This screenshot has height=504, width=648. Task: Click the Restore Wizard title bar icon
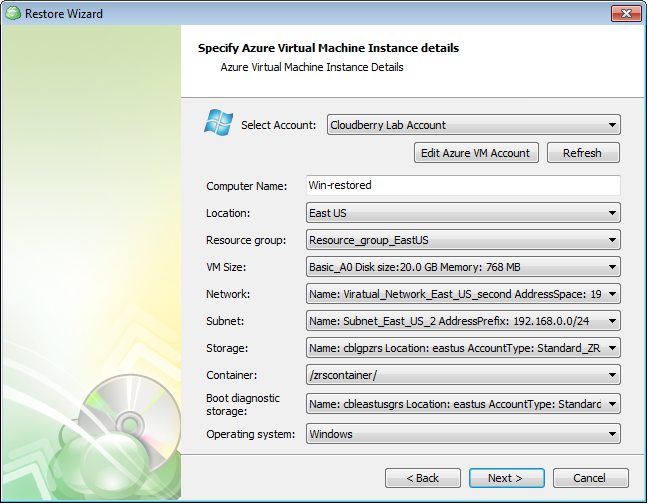(13, 13)
